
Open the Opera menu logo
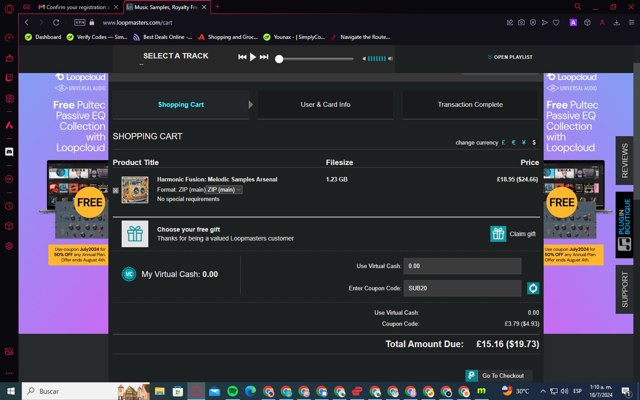point(9,8)
